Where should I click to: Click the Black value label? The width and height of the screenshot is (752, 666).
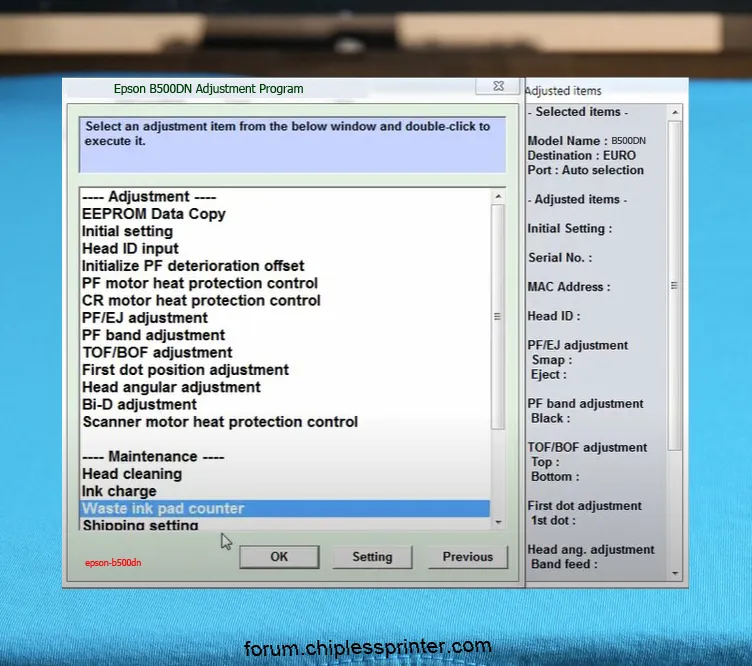click(551, 418)
